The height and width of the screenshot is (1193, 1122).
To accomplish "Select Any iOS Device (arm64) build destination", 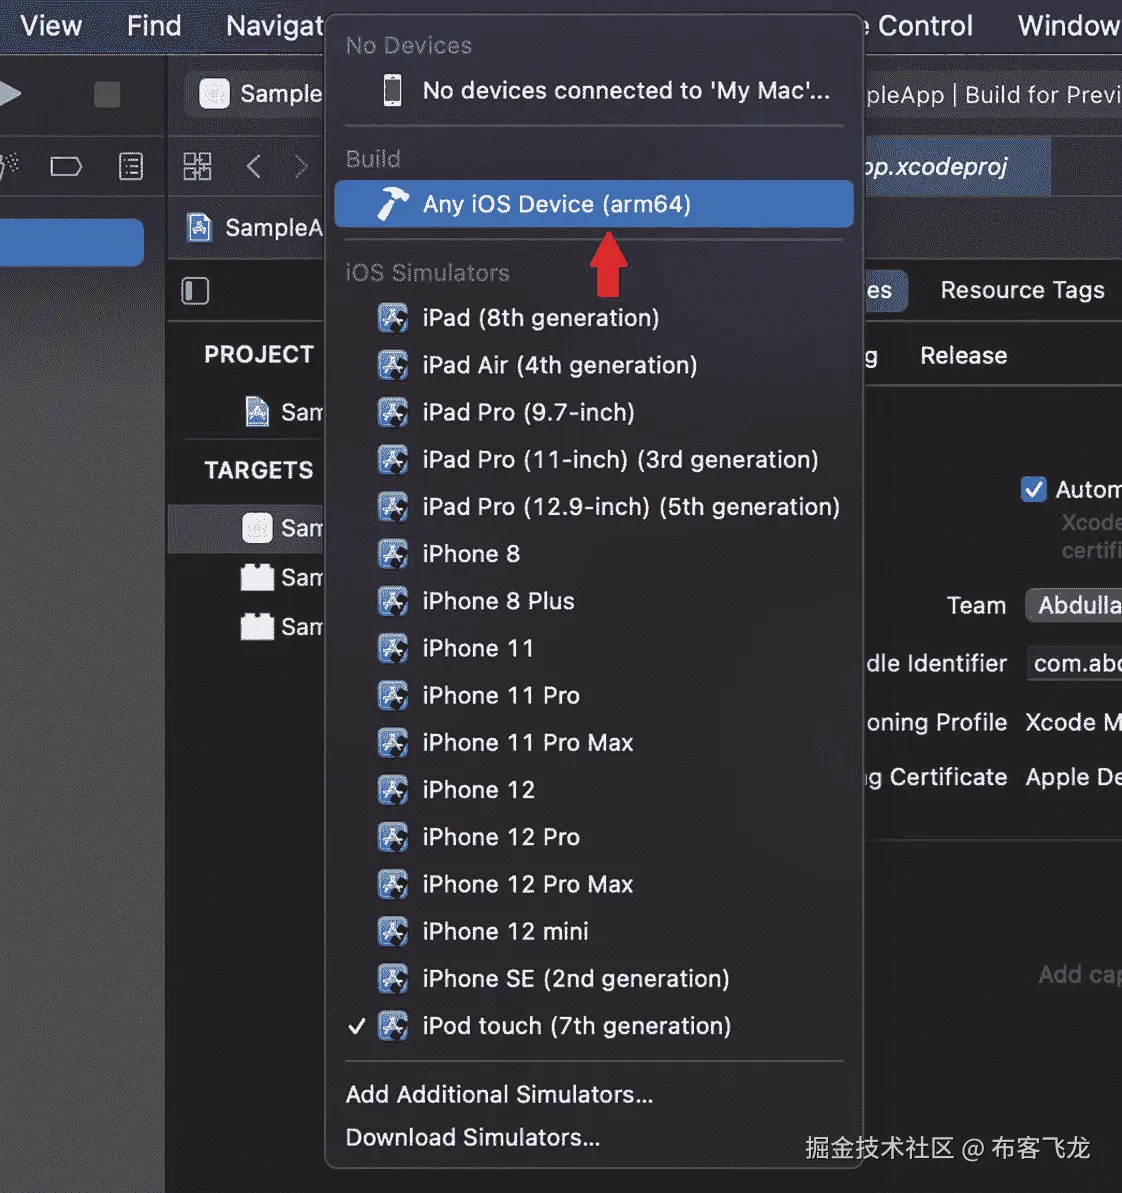I will tap(593, 204).
